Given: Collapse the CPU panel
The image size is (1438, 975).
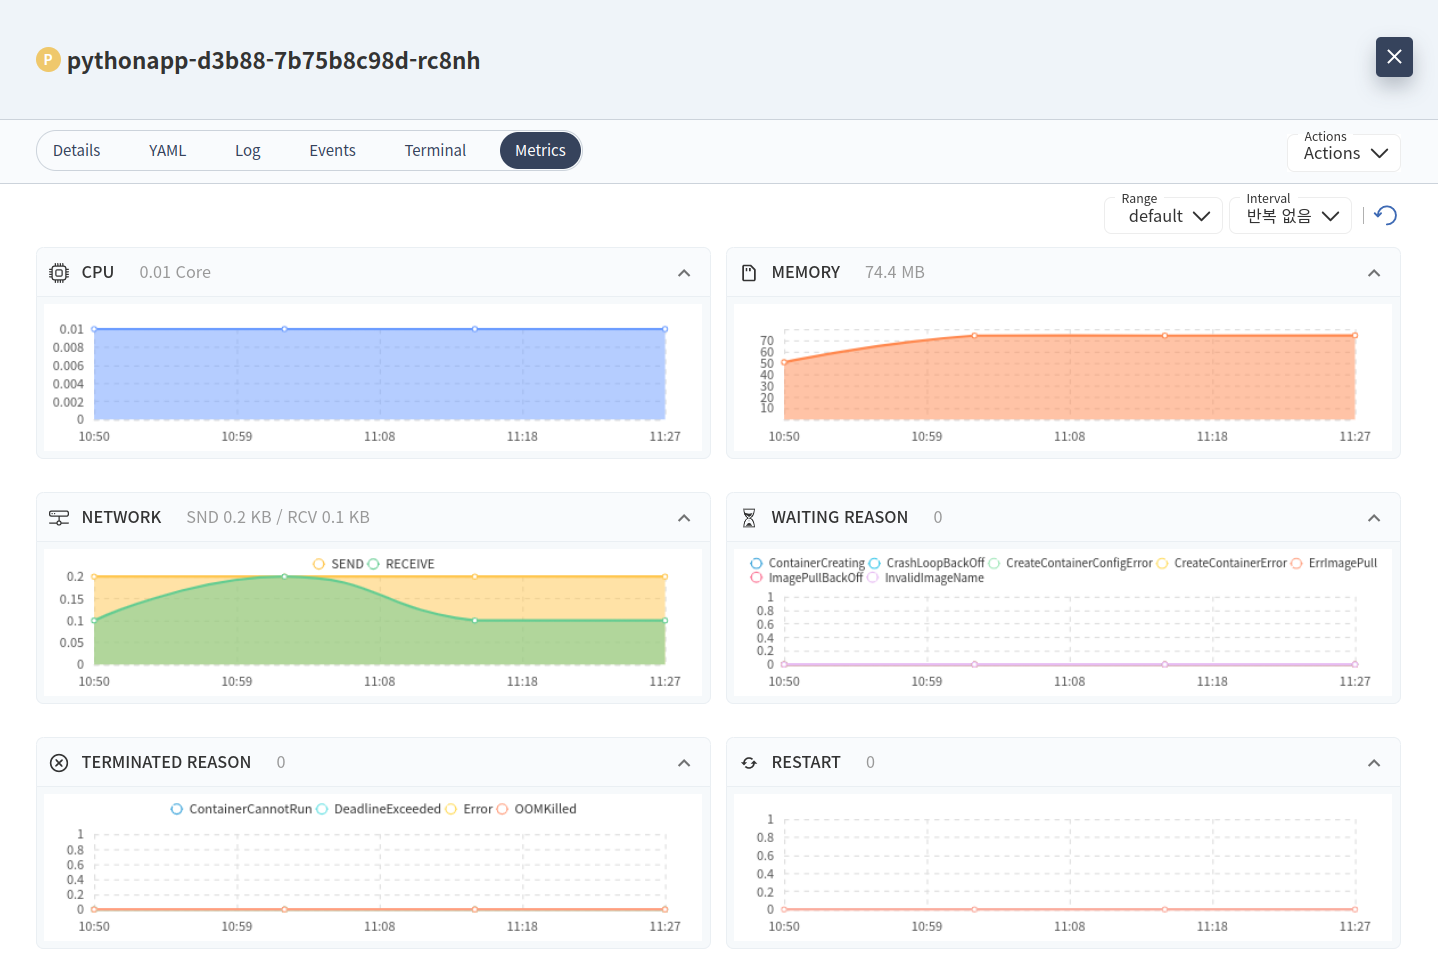Looking at the screenshot, I should (x=684, y=273).
